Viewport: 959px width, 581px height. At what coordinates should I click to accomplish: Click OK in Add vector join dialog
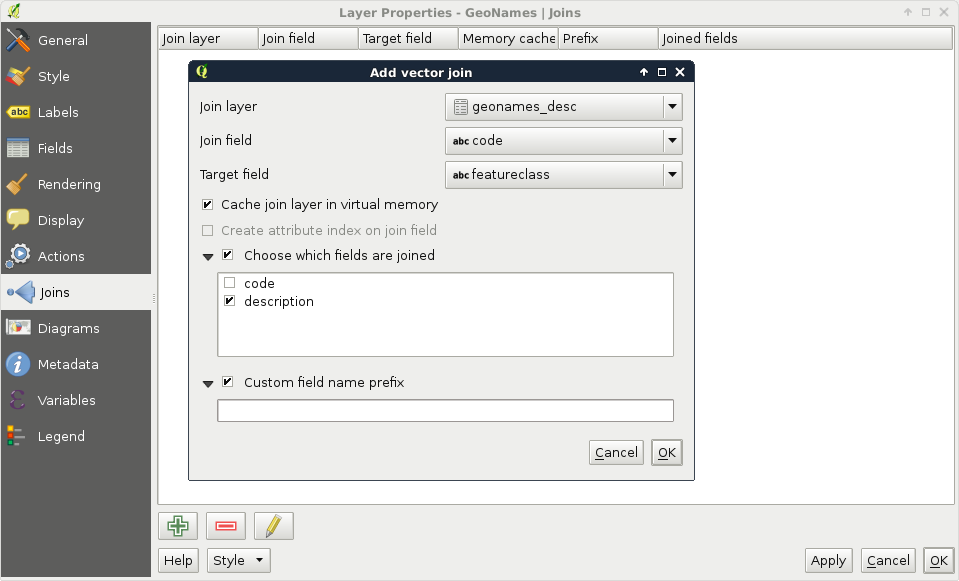tap(667, 453)
